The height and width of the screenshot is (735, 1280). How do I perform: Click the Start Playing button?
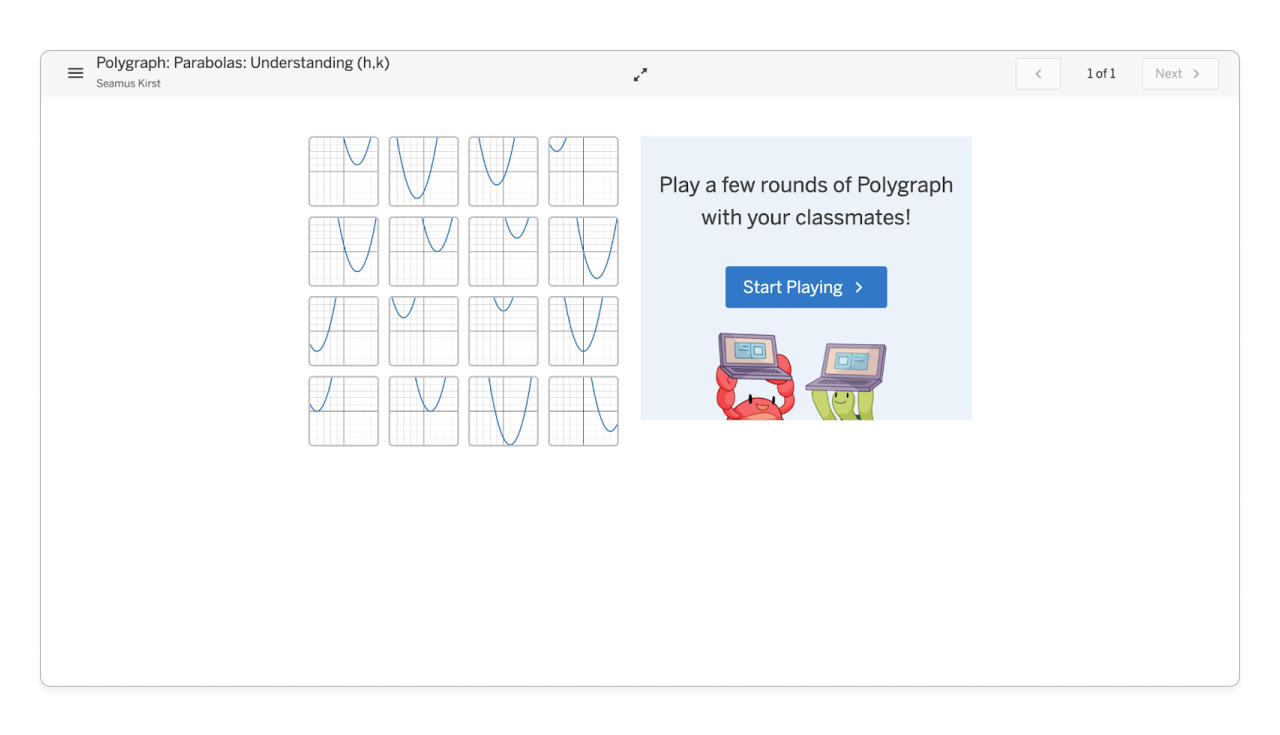[806, 287]
